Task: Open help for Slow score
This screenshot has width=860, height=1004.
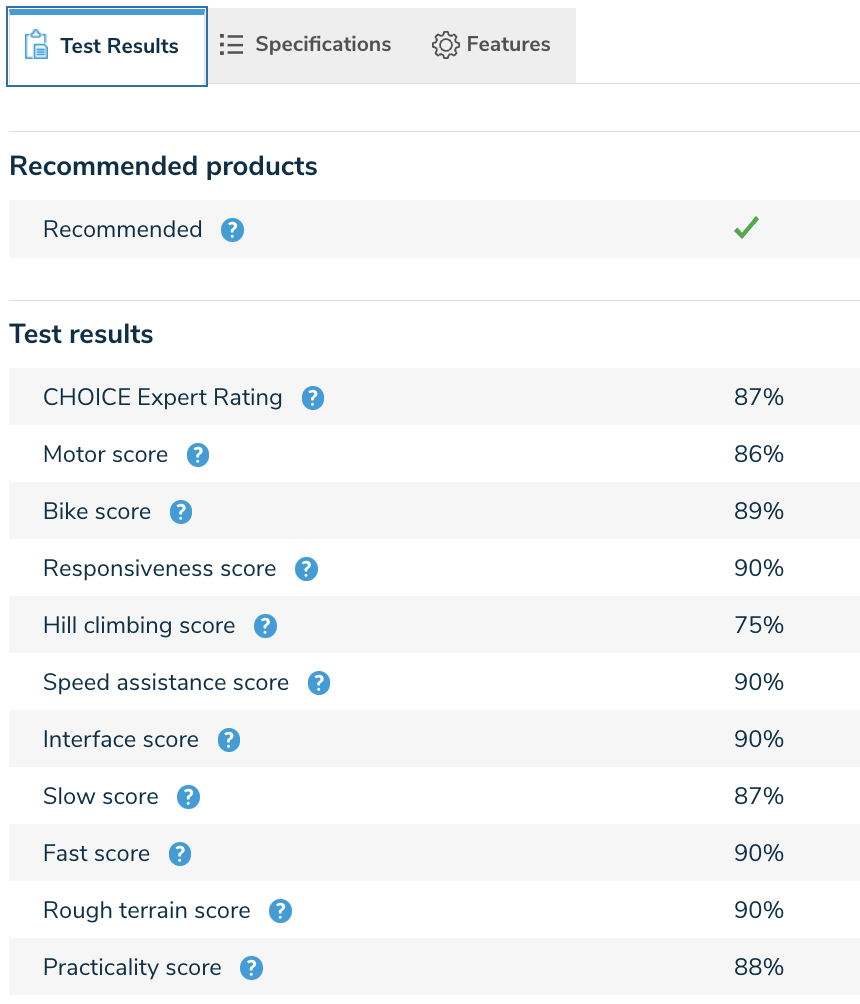Action: [x=188, y=796]
